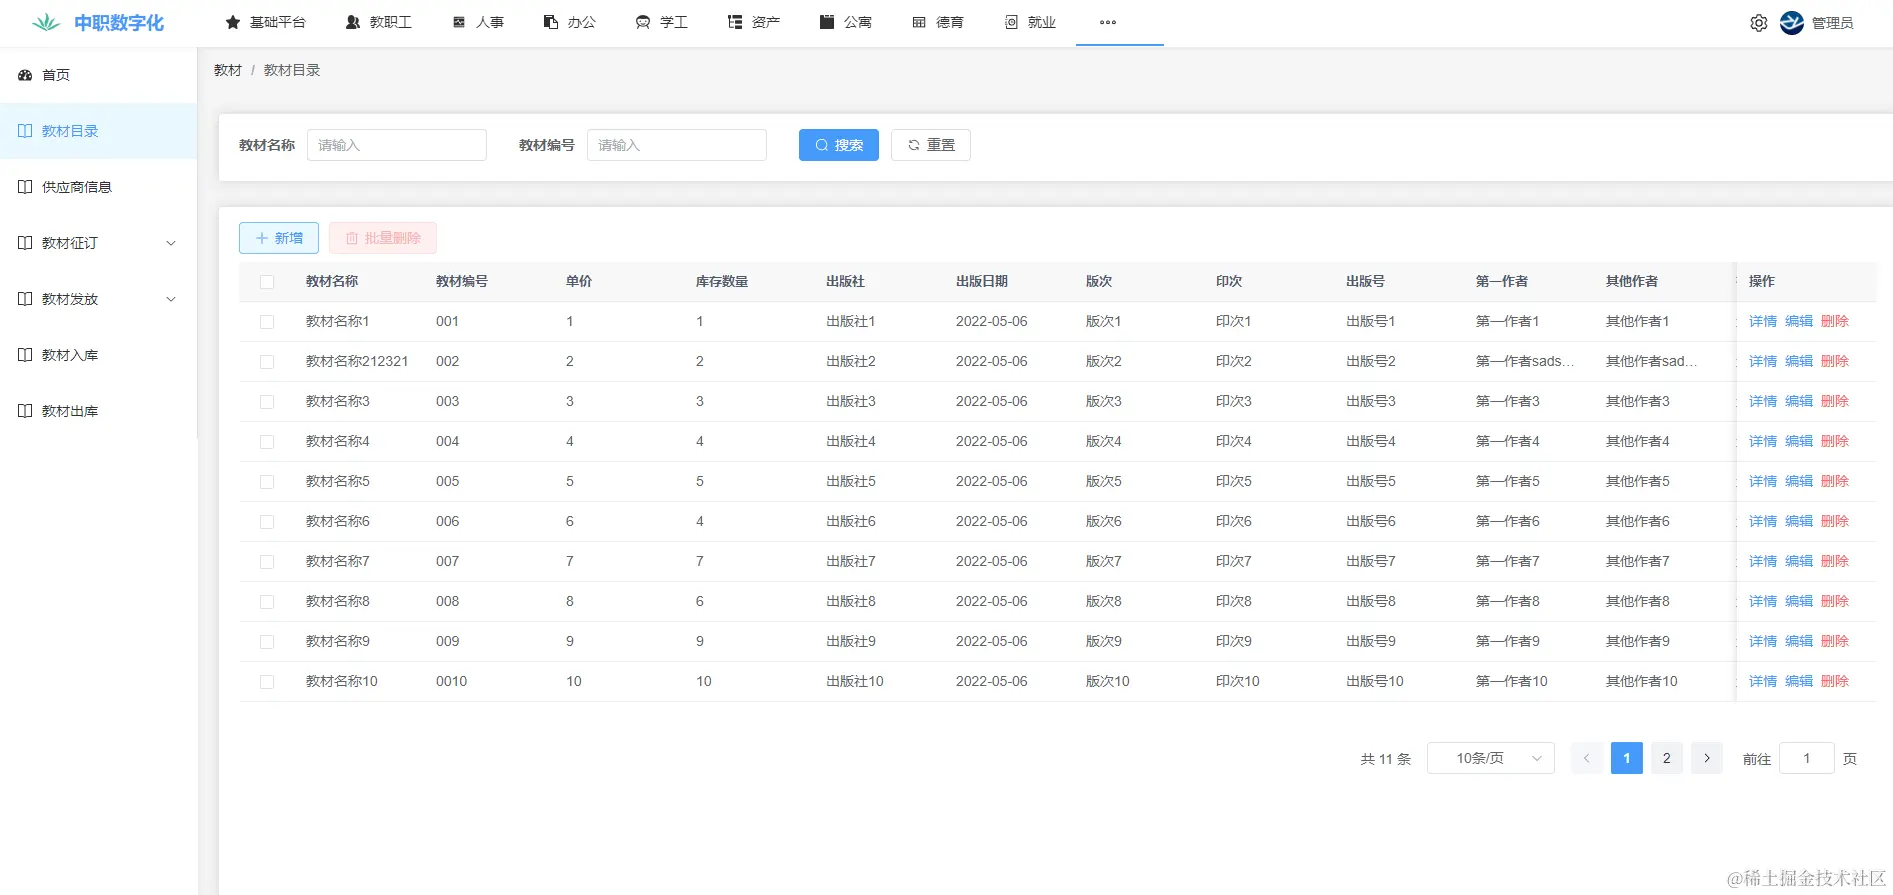Click the 就业 menu icon

coord(1011,22)
